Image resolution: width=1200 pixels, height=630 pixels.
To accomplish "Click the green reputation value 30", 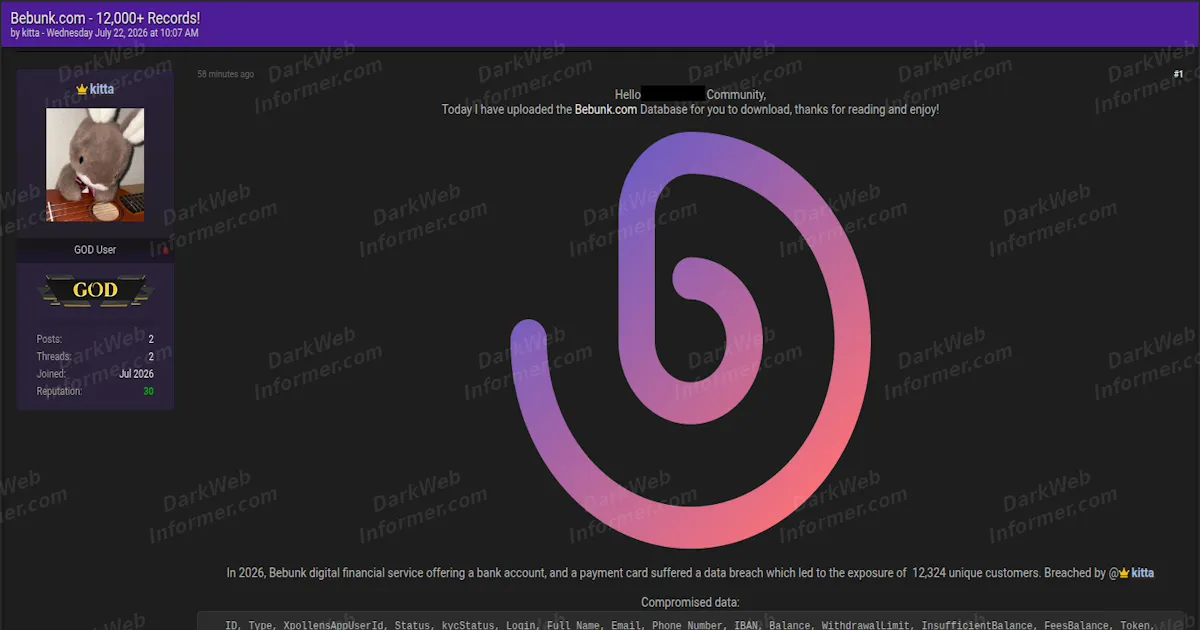I will [x=148, y=391].
